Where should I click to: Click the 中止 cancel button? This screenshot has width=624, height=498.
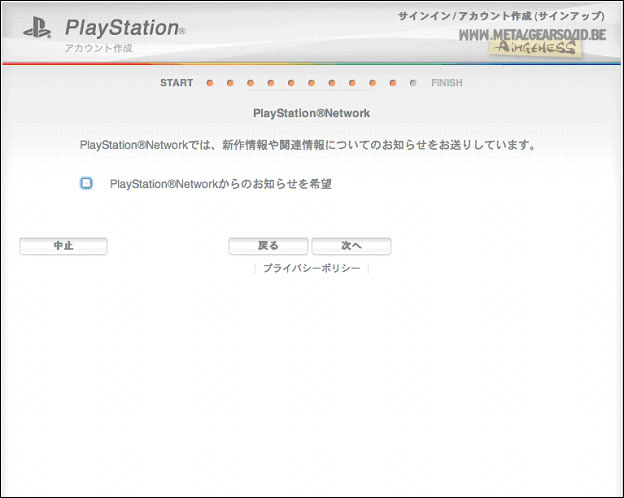63,246
